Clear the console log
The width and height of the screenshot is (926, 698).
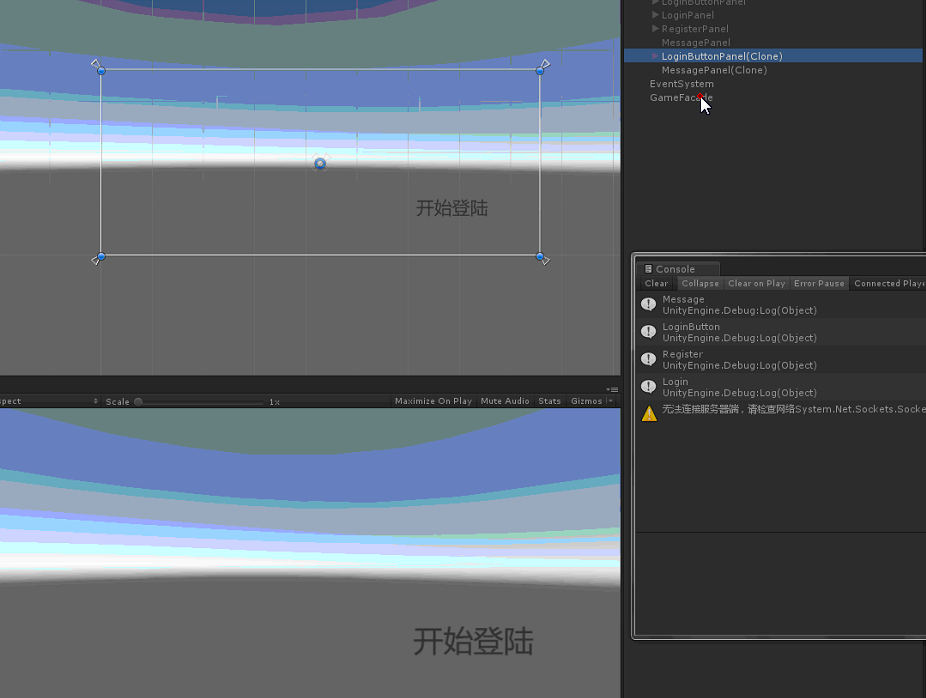click(x=656, y=283)
